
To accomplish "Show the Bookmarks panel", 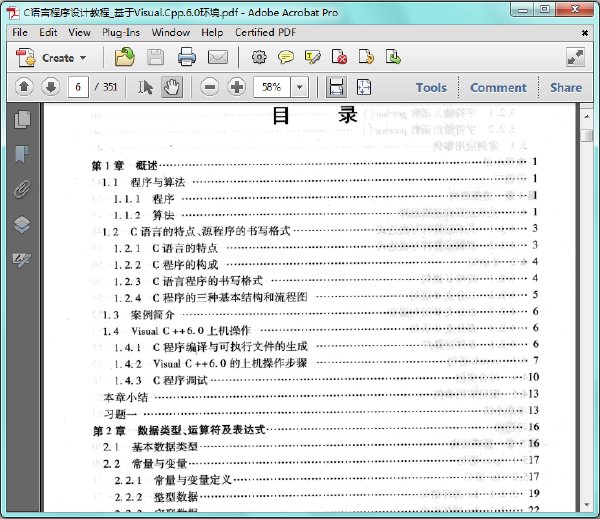I will (22, 154).
